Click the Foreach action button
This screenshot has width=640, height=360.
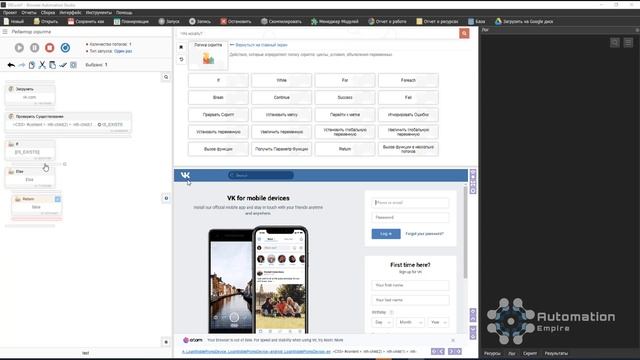[x=408, y=80]
